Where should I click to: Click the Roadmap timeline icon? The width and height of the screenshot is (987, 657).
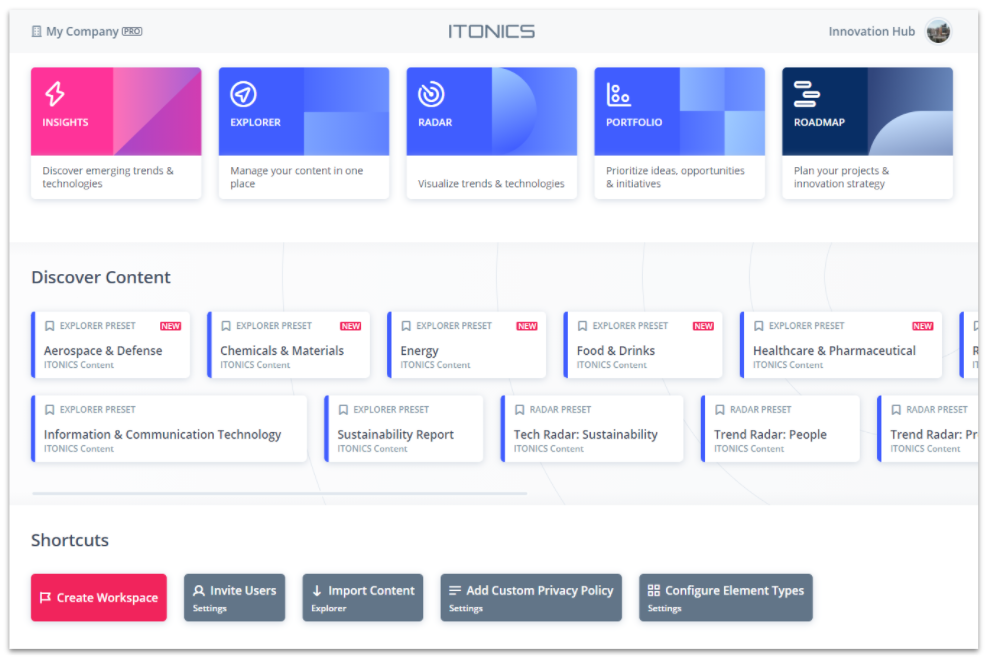point(806,94)
